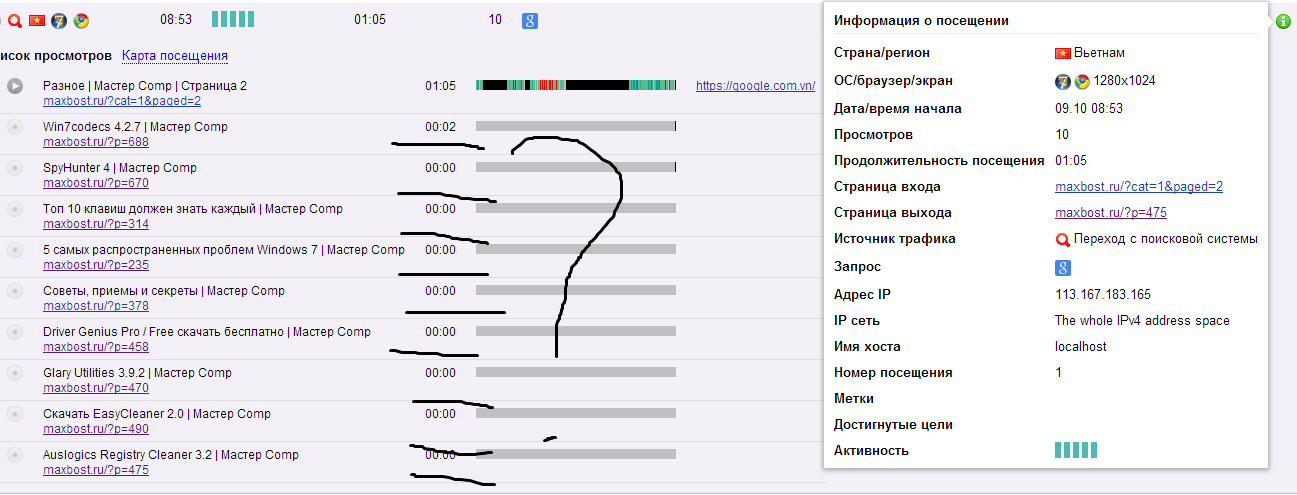The height and width of the screenshot is (495, 1297).
Task: Click the Windows 7 icon in the ОС/браузер/экран row
Action: (1063, 81)
